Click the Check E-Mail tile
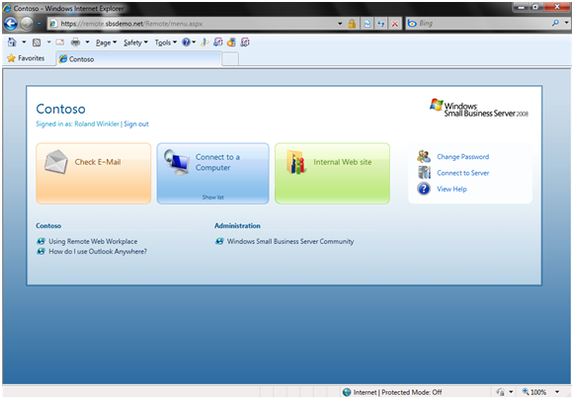Screen dimensions: 574x400 [93, 173]
